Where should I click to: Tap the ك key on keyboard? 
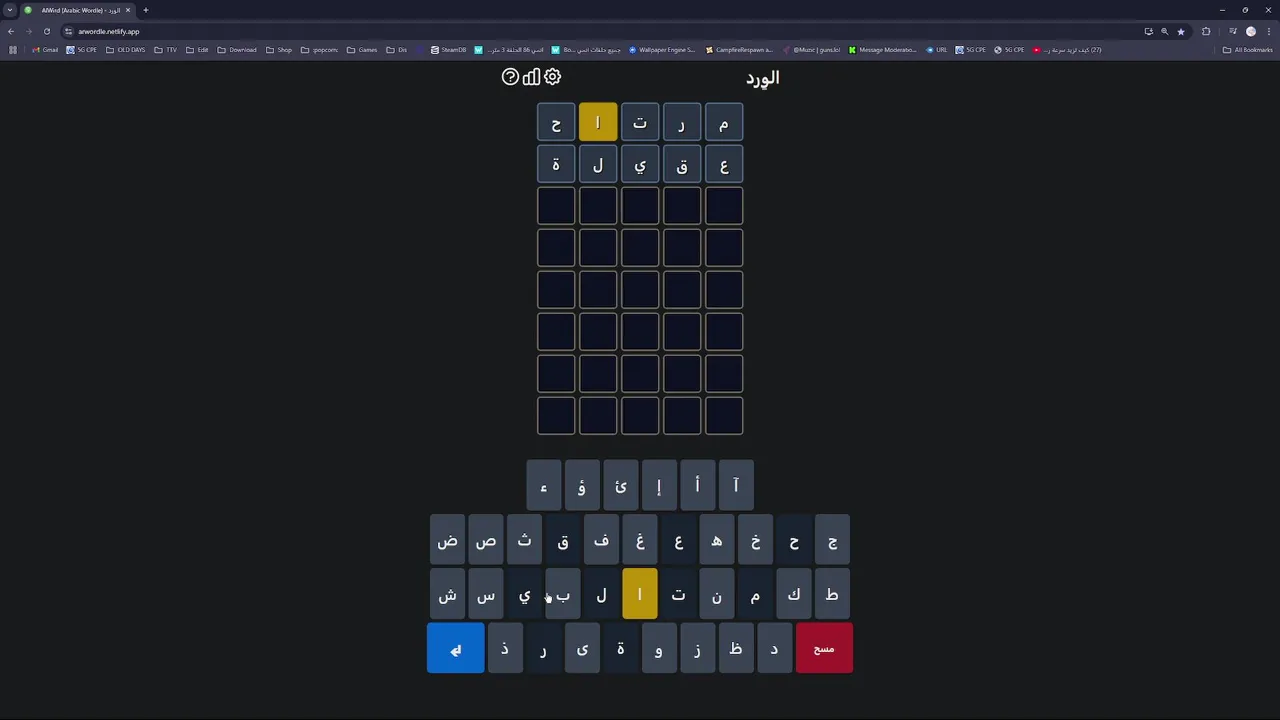click(x=794, y=594)
